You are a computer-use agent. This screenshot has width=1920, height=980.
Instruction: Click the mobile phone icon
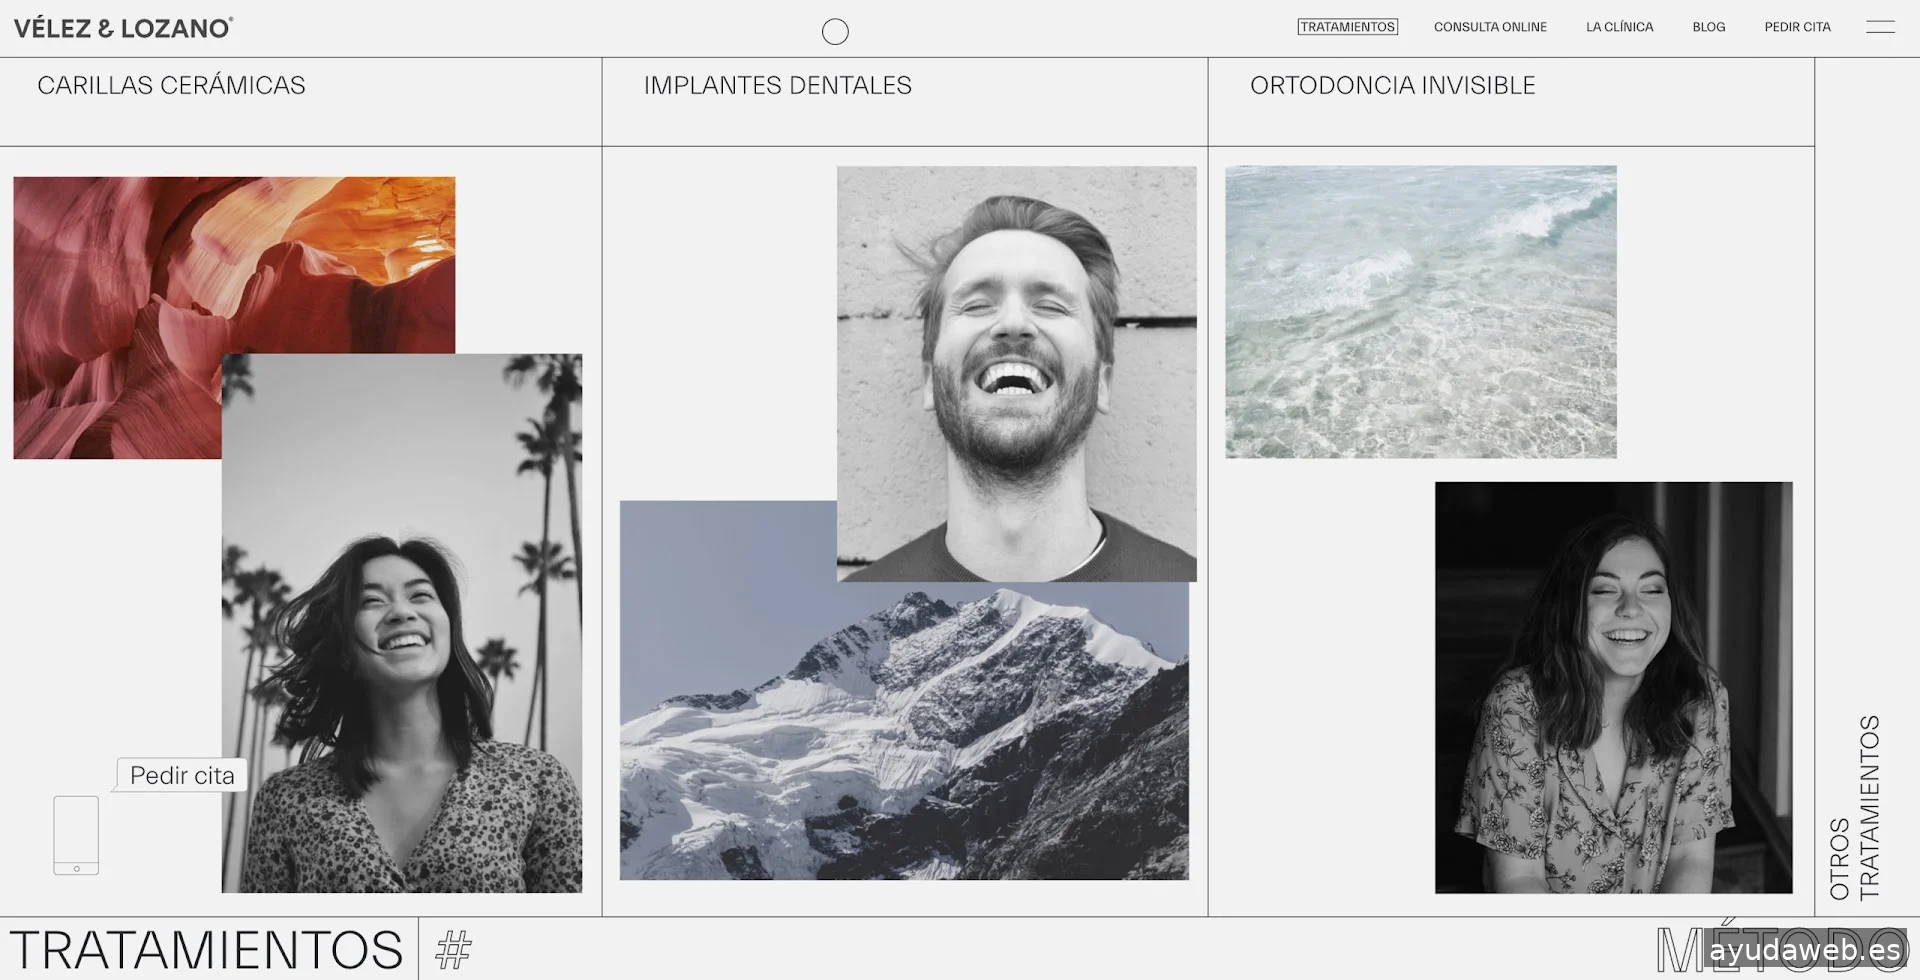(x=76, y=835)
